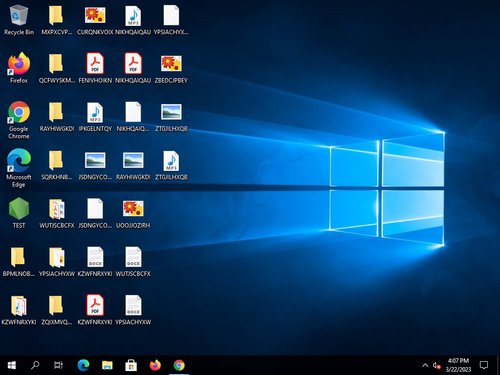The image size is (500, 375).
Task: Select the YPSIACHYXW folder with documents
Action: pyautogui.click(x=57, y=261)
